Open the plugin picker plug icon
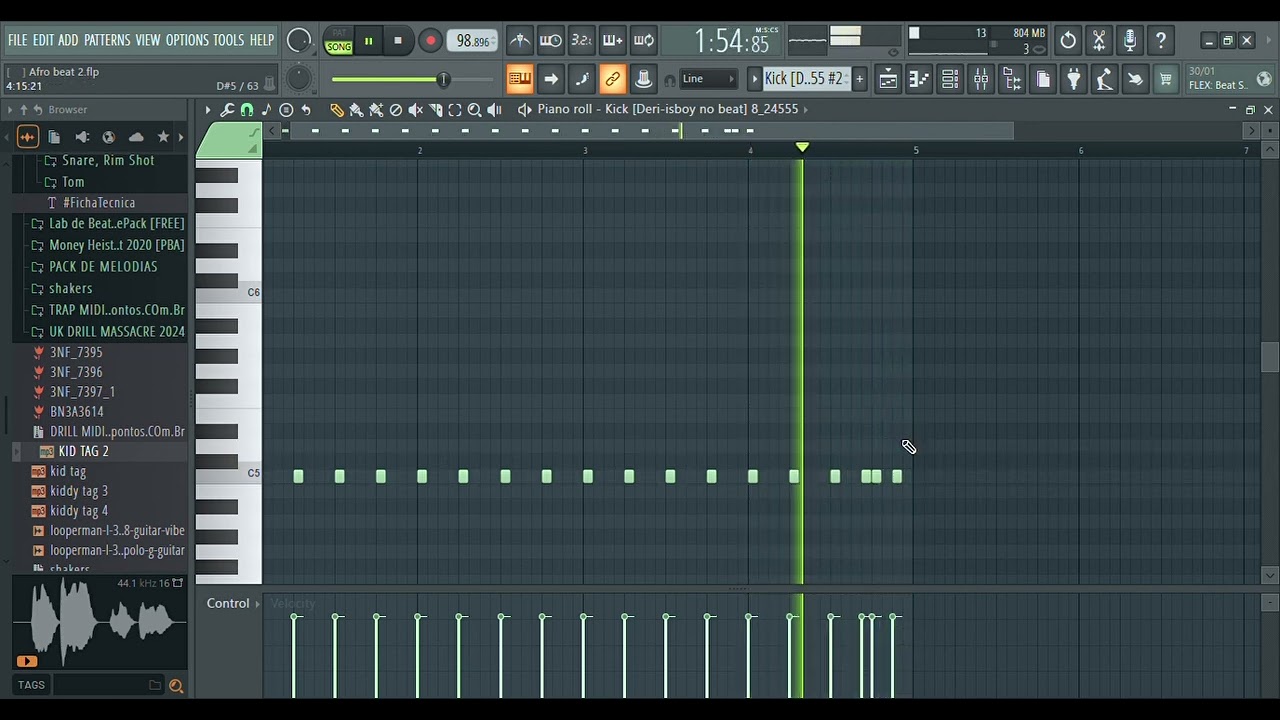 pos(1073,79)
